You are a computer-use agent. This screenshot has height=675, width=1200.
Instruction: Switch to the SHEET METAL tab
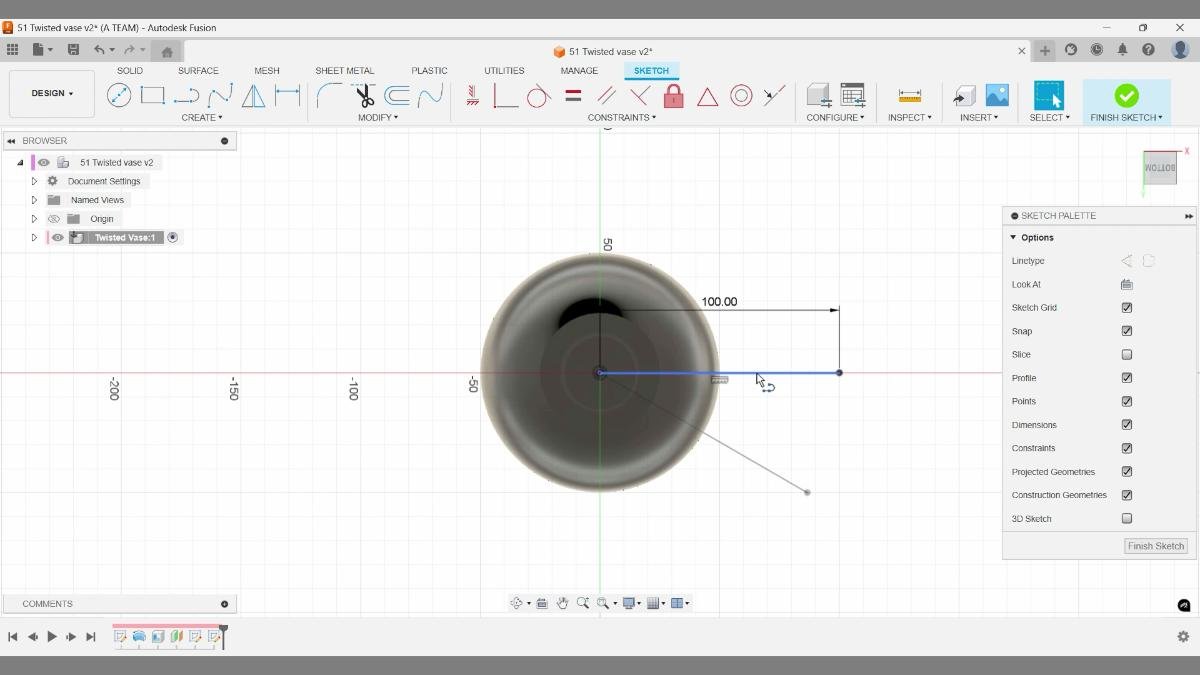coord(344,70)
